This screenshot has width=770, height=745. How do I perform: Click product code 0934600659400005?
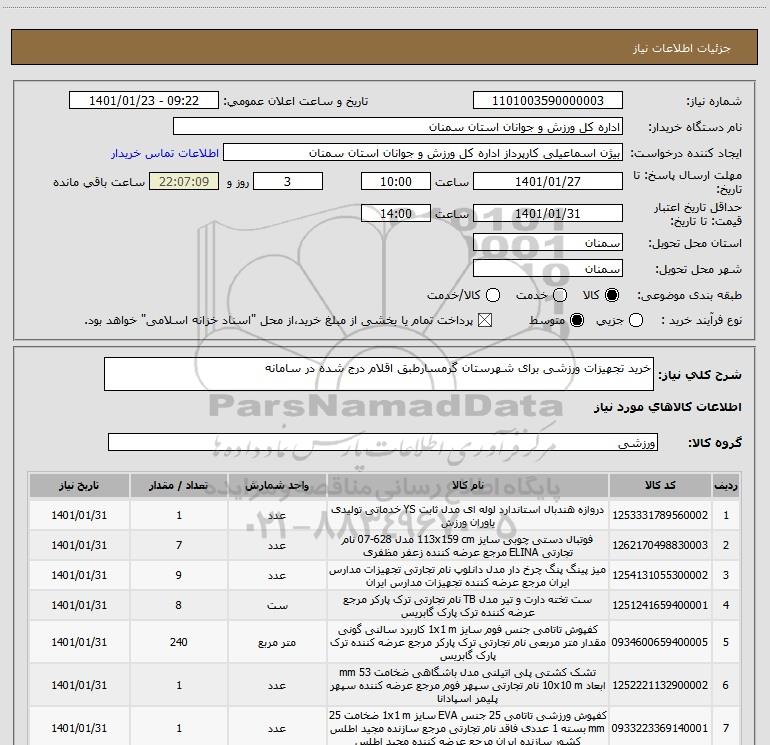pos(660,642)
